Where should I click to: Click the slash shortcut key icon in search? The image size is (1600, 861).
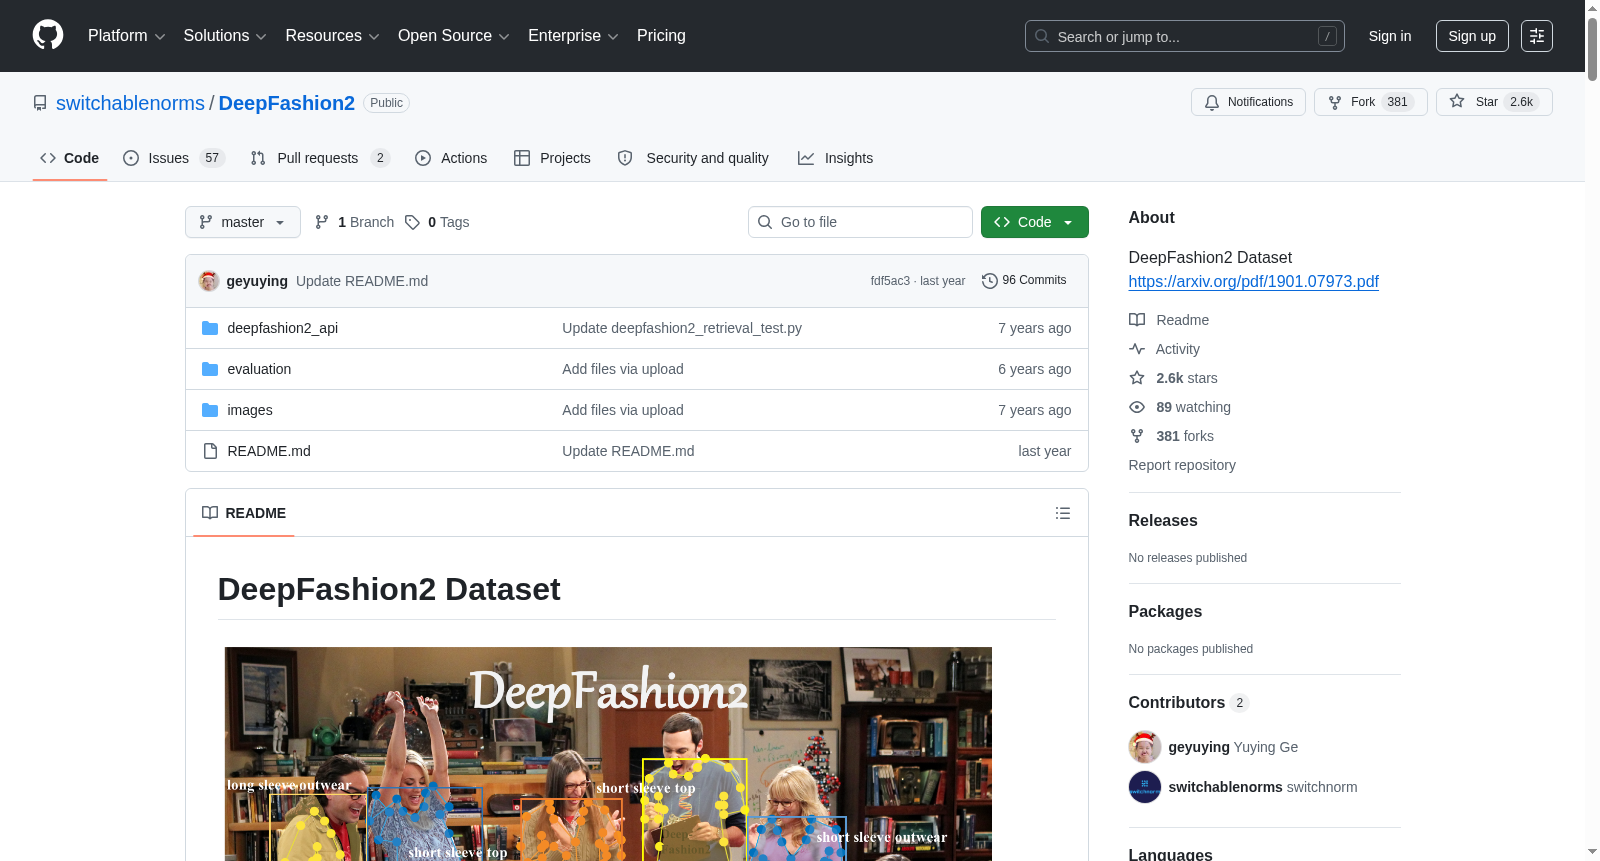(x=1327, y=36)
